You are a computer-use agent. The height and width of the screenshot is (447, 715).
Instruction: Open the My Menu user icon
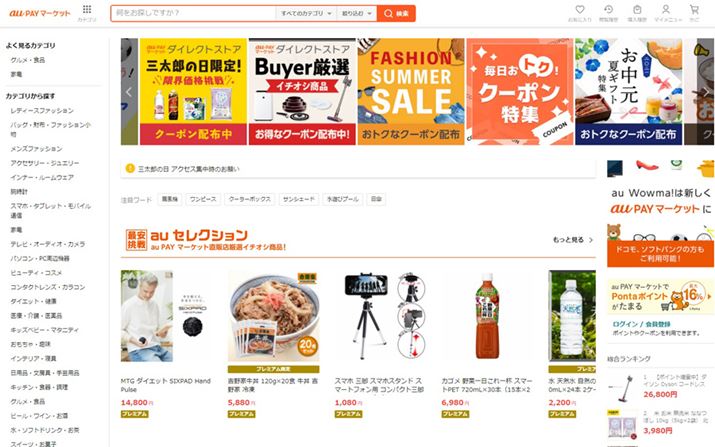[x=666, y=10]
